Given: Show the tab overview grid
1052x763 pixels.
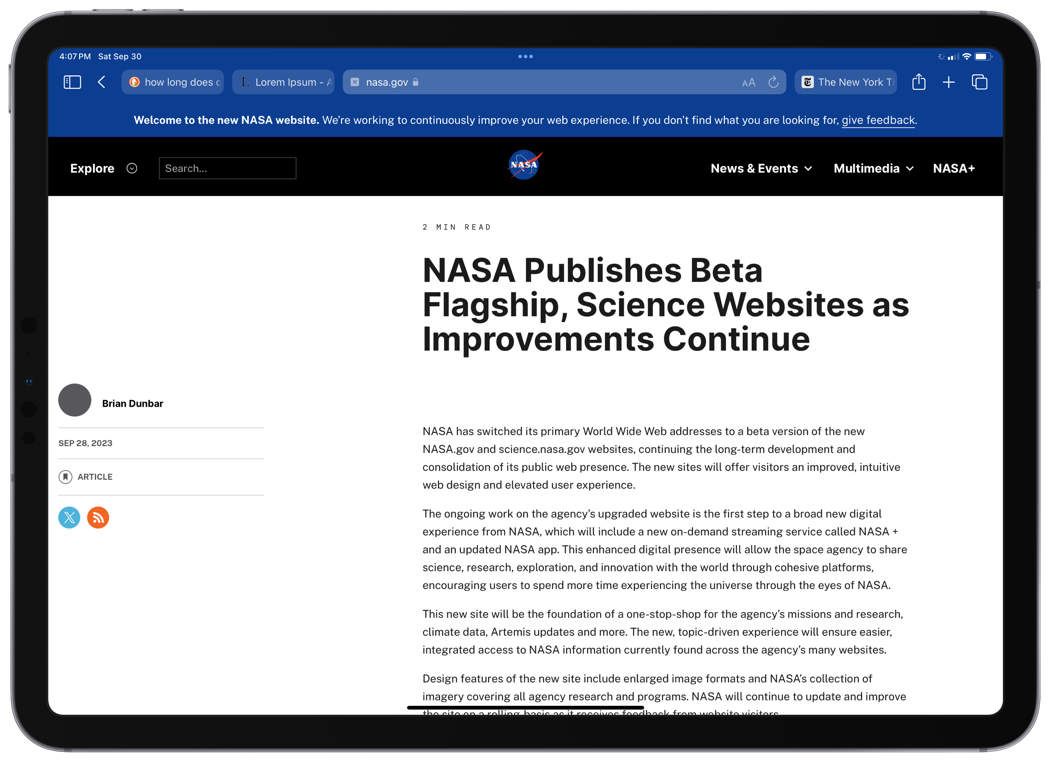Looking at the screenshot, I should (979, 82).
